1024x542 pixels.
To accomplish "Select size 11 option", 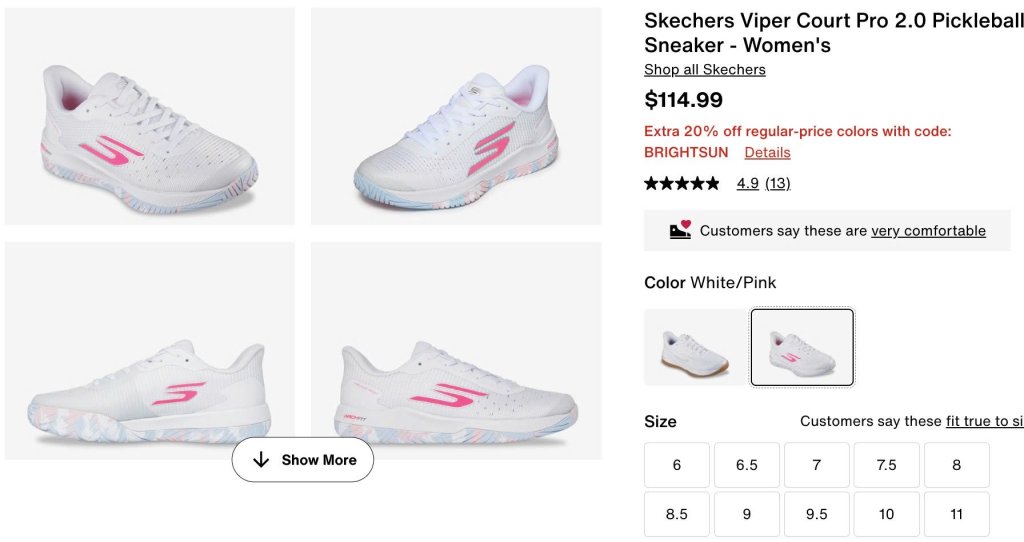I will [956, 514].
